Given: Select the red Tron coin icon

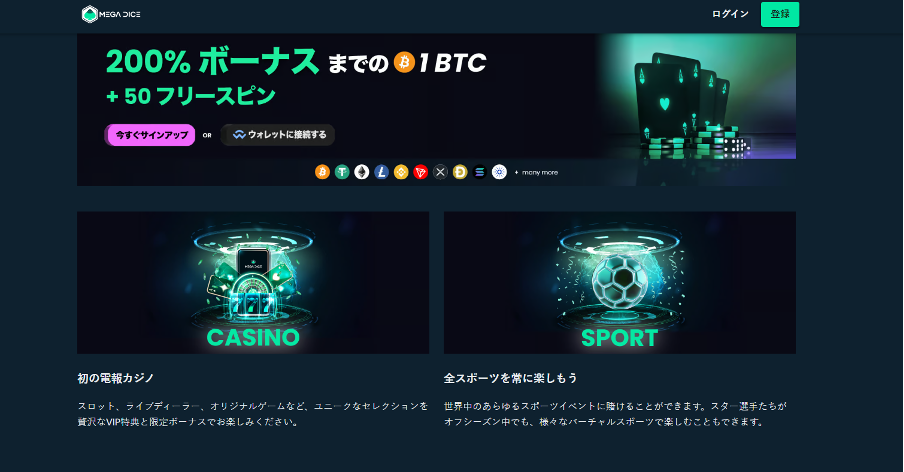Looking at the screenshot, I should click(420, 172).
